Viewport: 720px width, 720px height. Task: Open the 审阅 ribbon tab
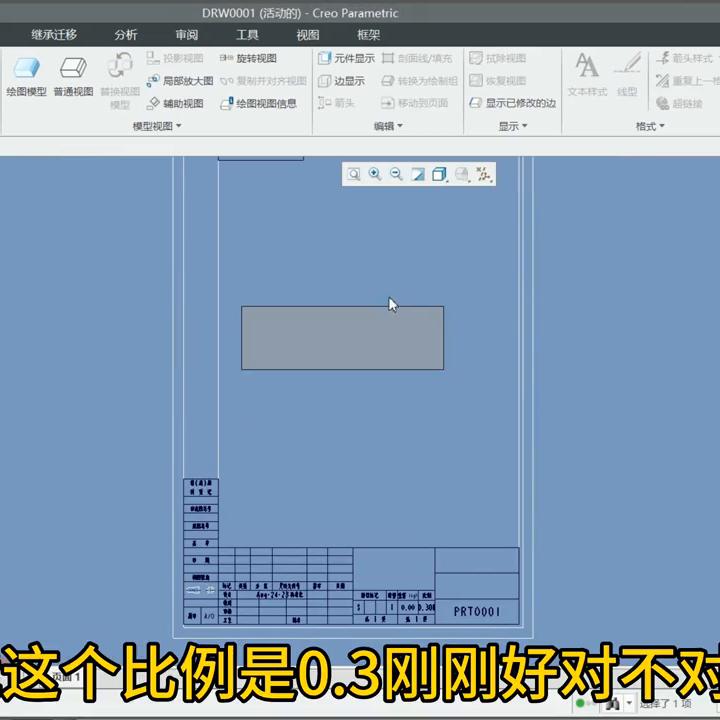[x=186, y=34]
